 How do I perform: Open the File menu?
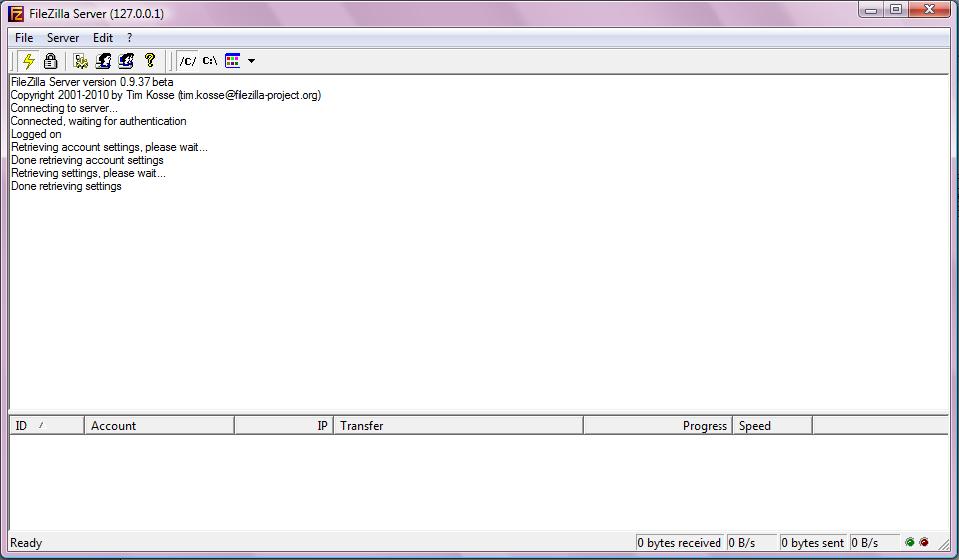pyautogui.click(x=24, y=38)
